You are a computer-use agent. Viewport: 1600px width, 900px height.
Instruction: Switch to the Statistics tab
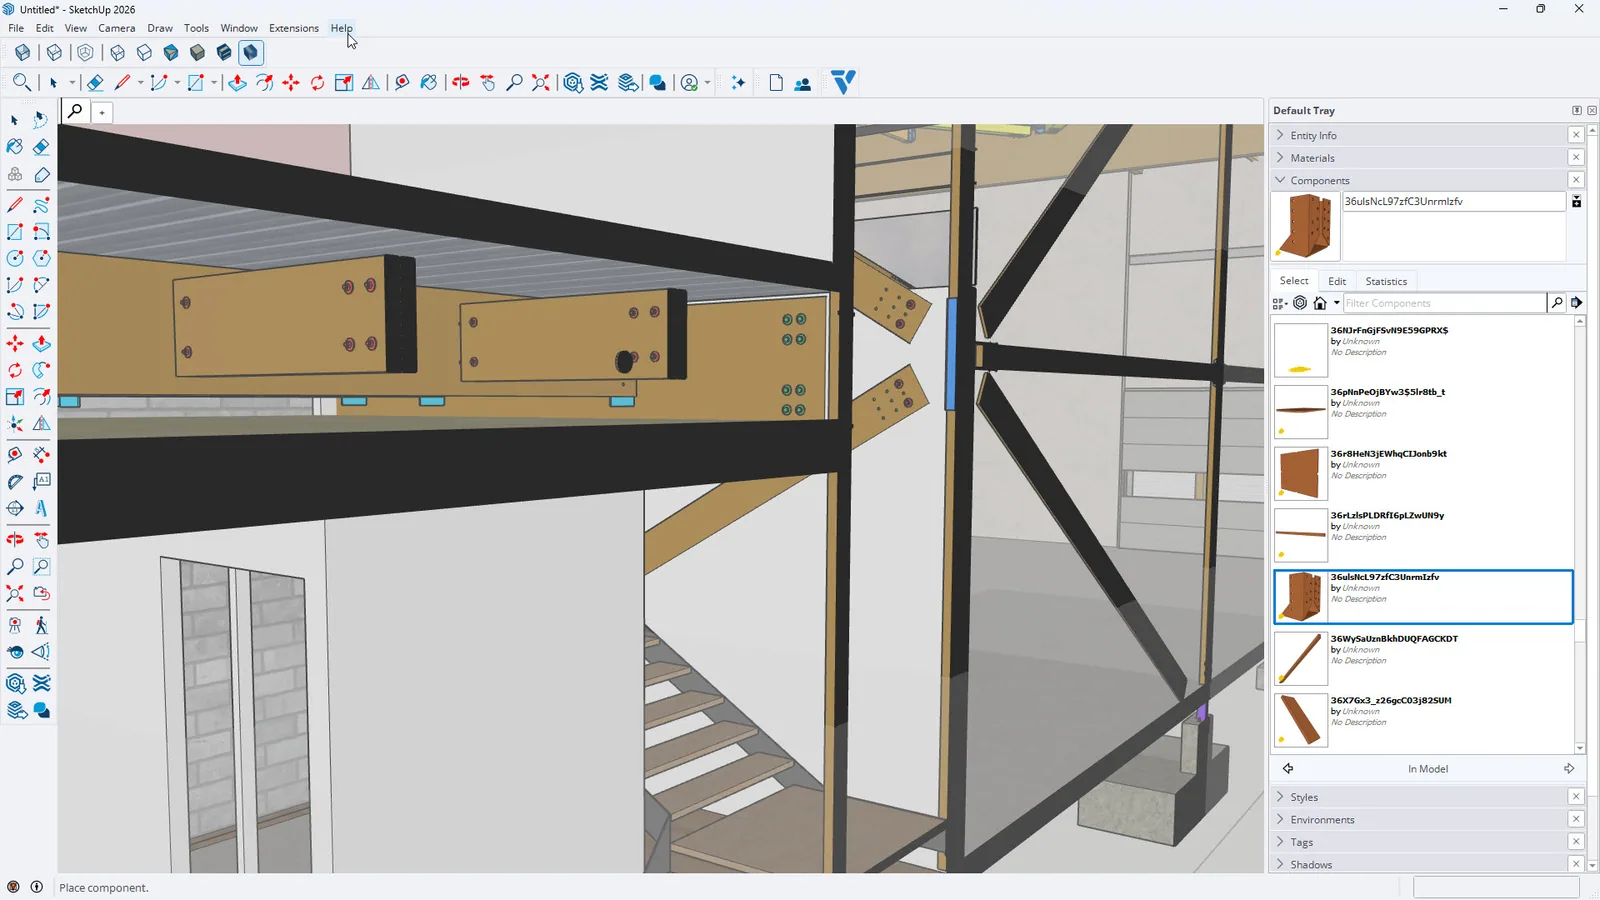click(1386, 281)
